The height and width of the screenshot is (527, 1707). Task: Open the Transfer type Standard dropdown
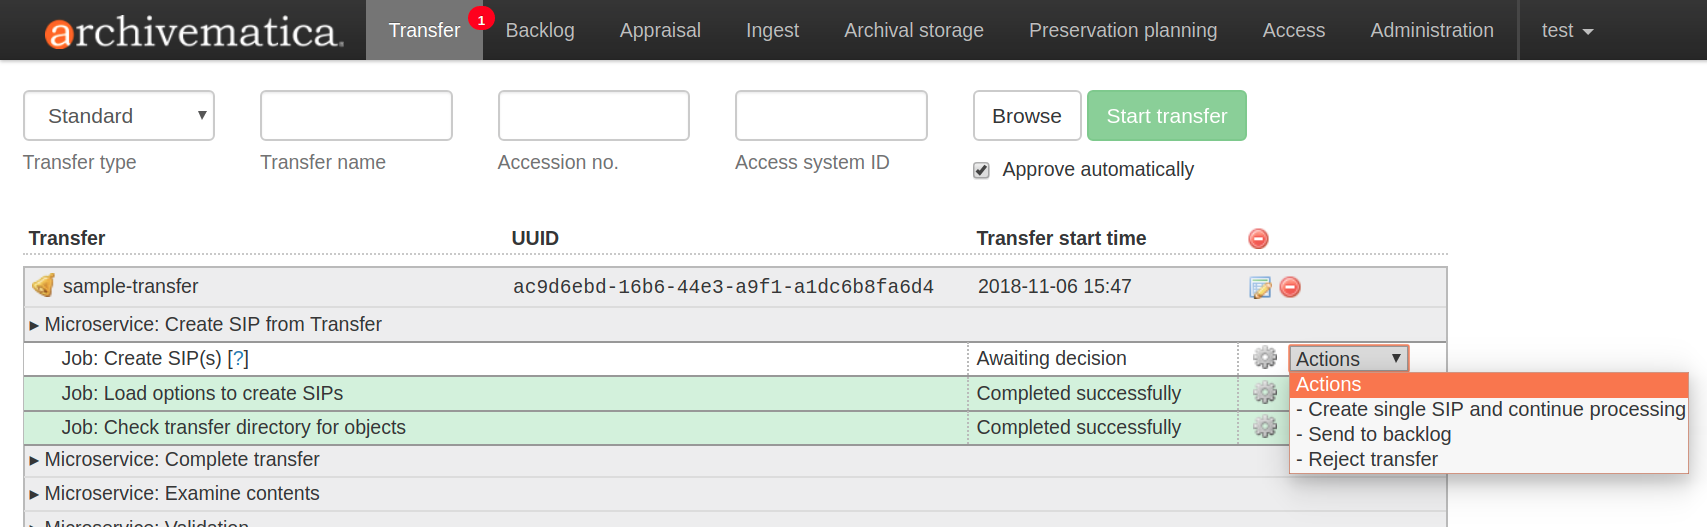[119, 116]
